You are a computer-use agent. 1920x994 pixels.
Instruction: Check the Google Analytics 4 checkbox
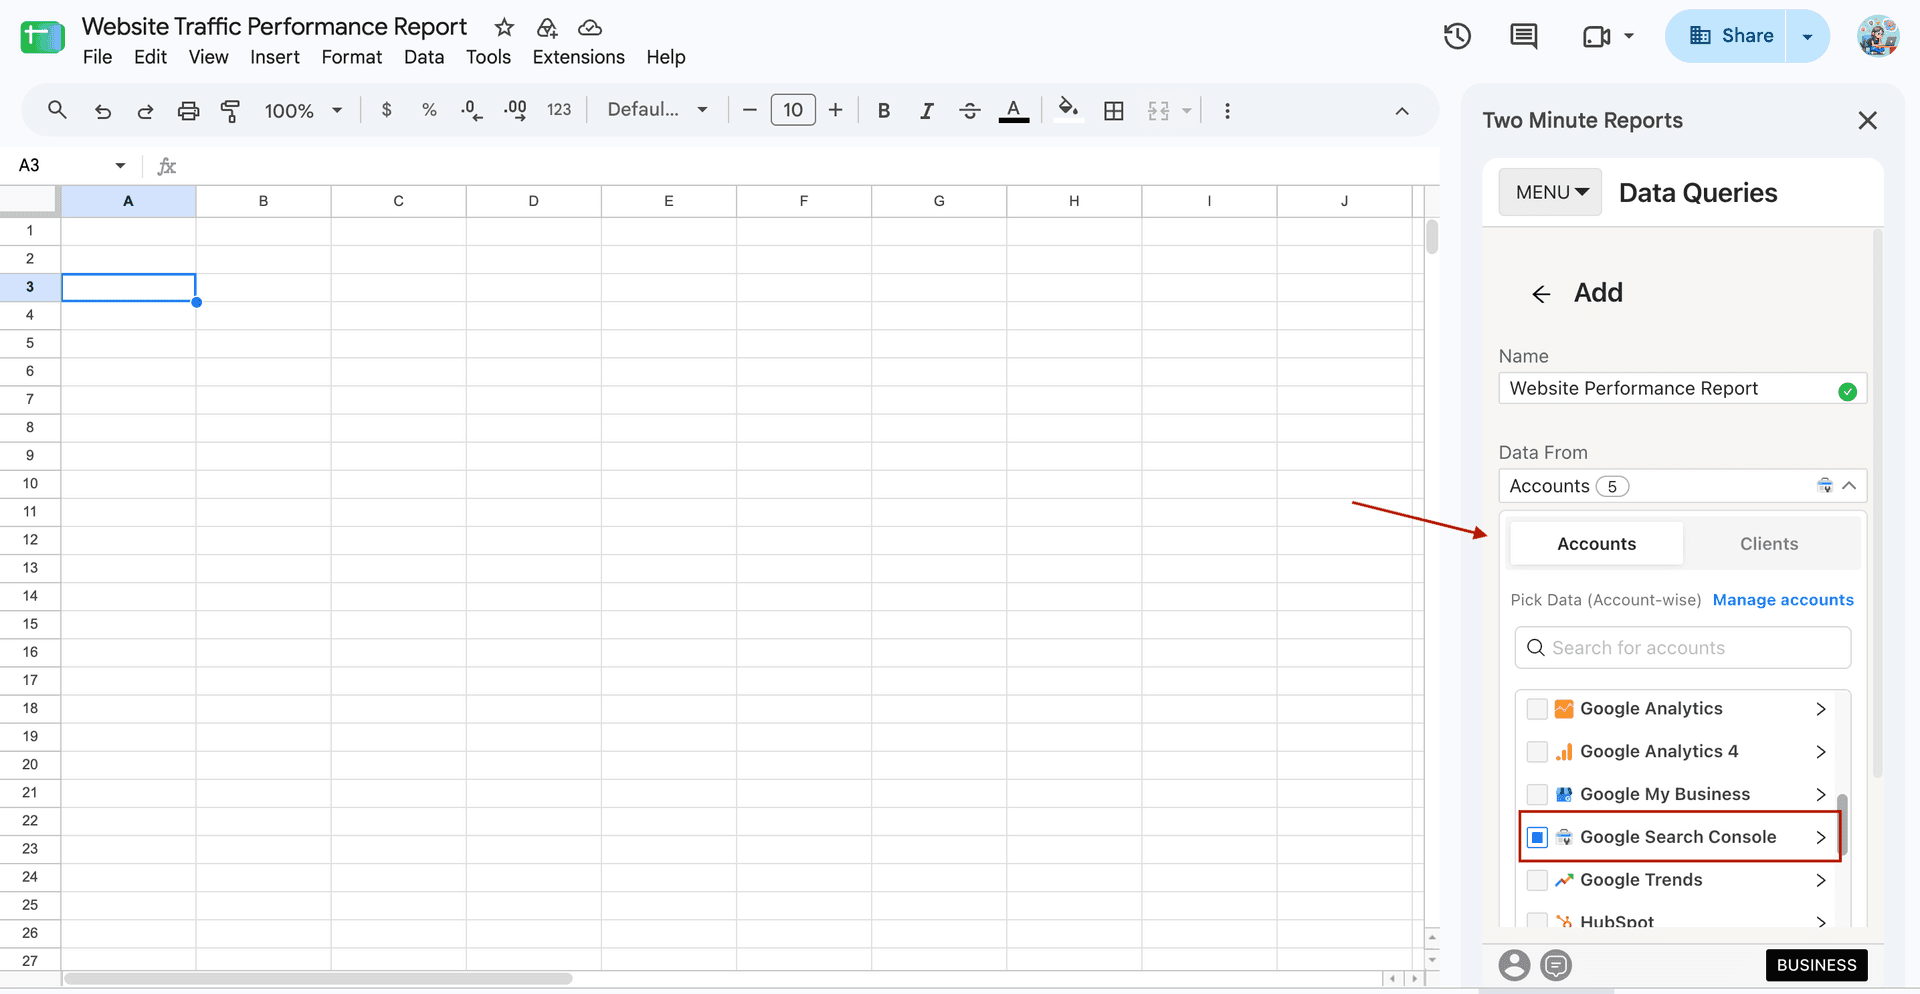click(x=1537, y=752)
